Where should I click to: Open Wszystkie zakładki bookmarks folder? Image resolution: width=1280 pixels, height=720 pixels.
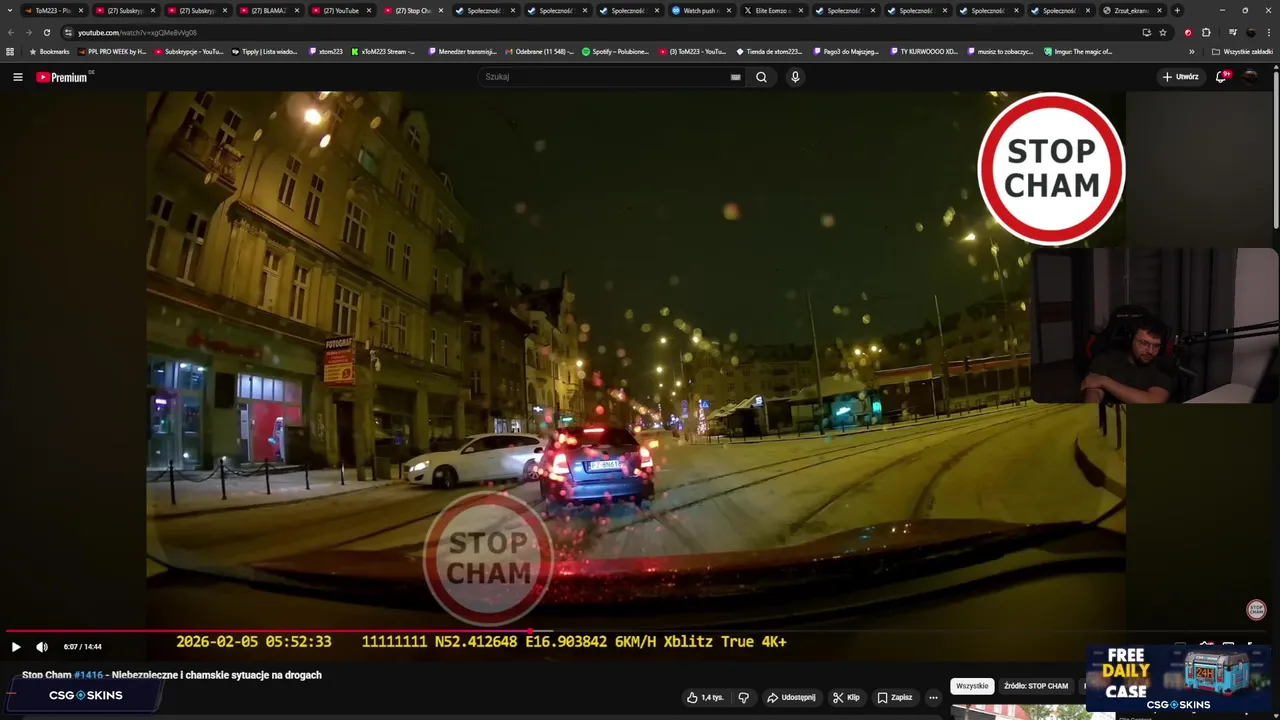[1242, 51]
